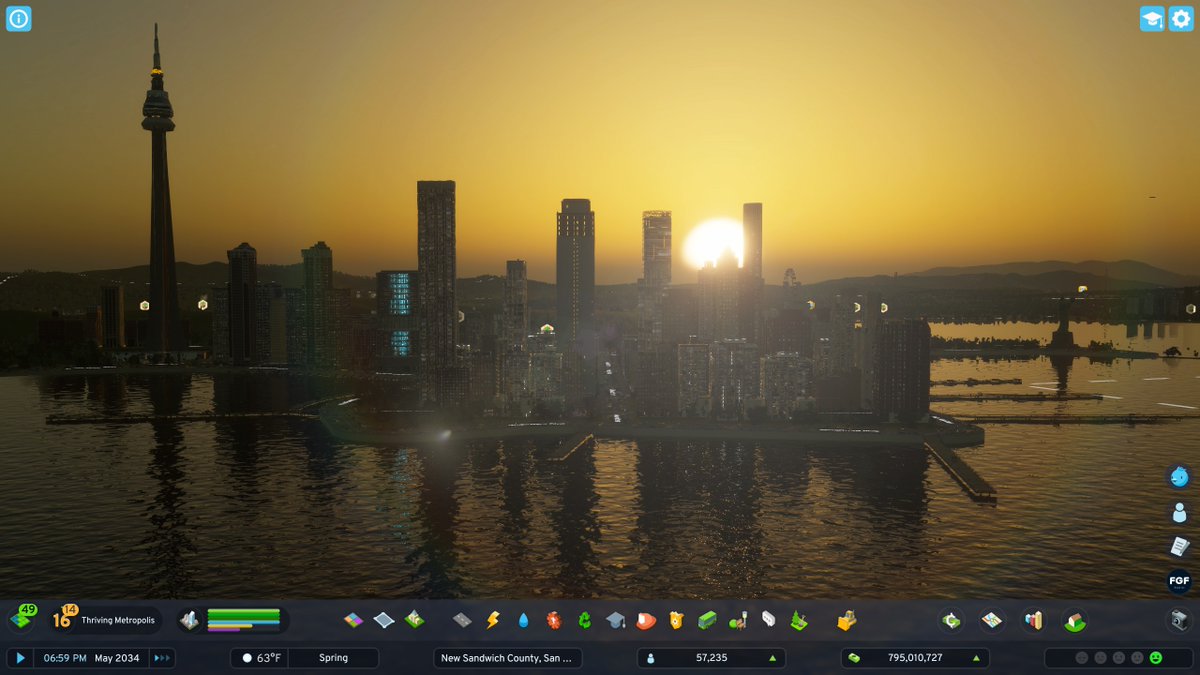The height and width of the screenshot is (675, 1200).
Task: Open the event journal newspaper icon
Action: coord(1179,546)
